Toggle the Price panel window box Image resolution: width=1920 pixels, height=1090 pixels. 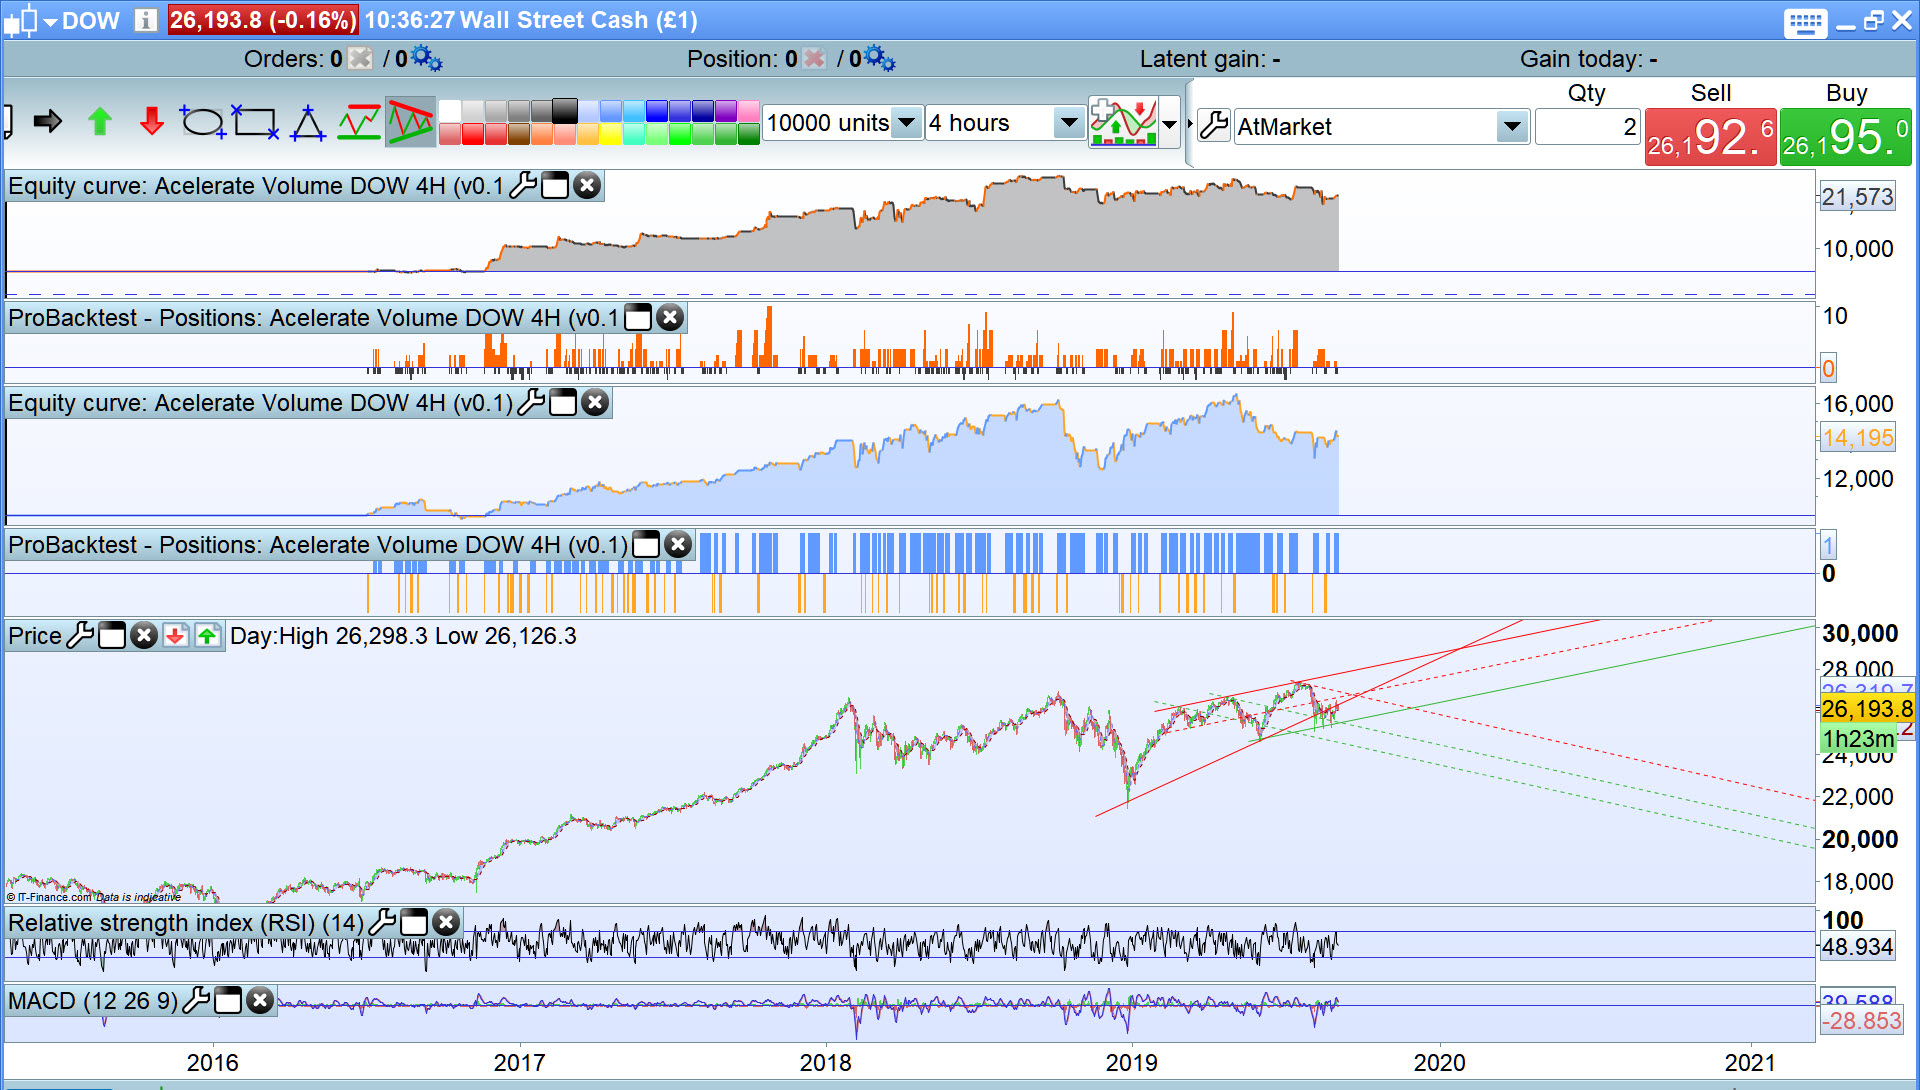click(112, 636)
